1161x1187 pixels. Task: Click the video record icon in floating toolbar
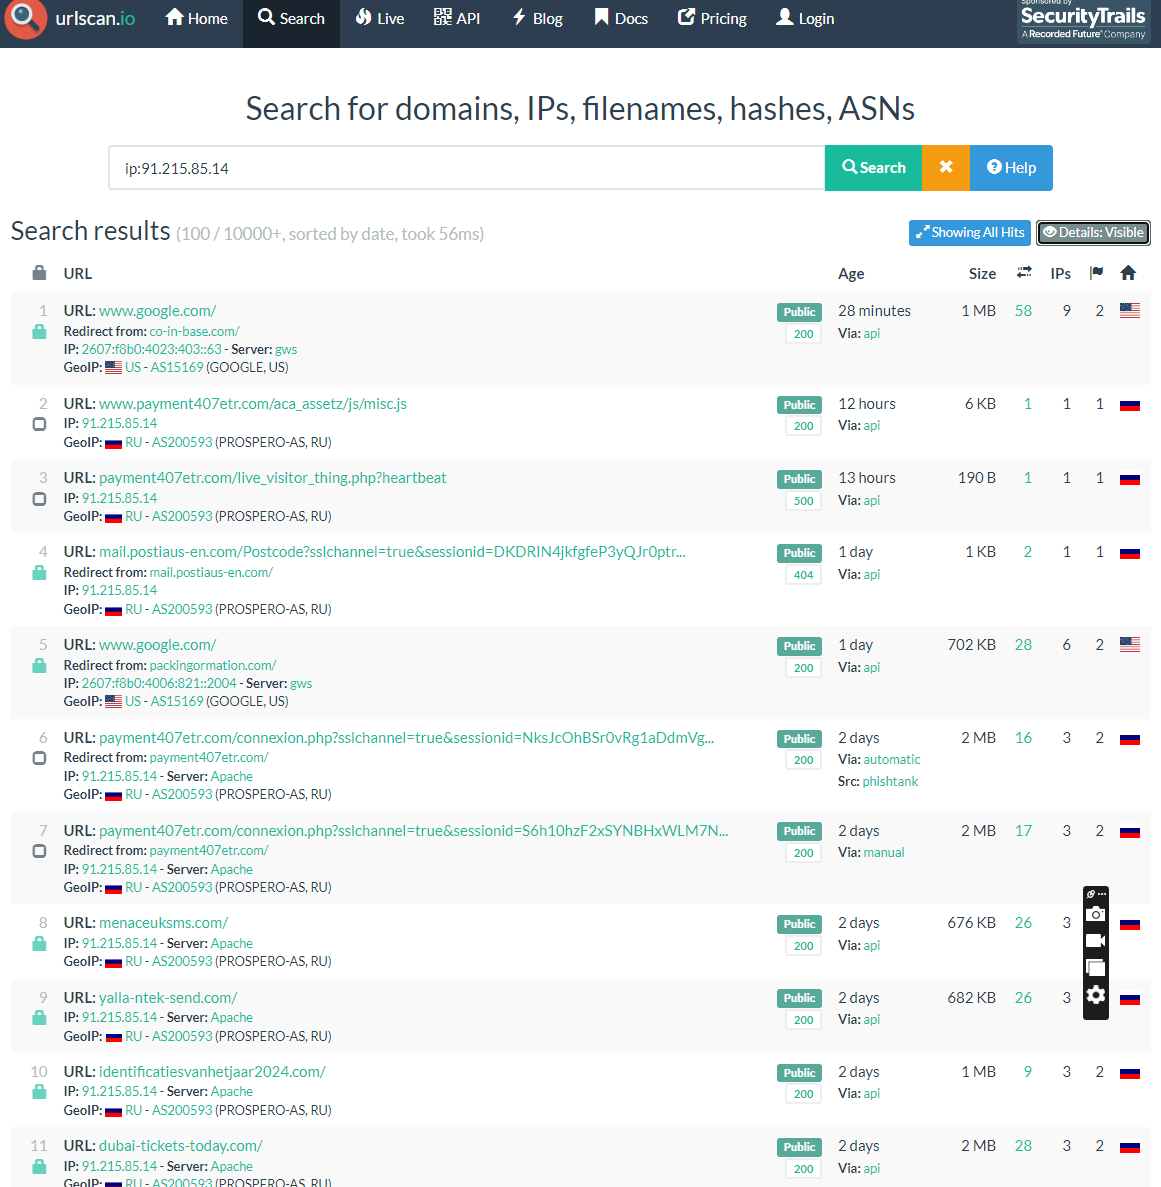[x=1095, y=941]
